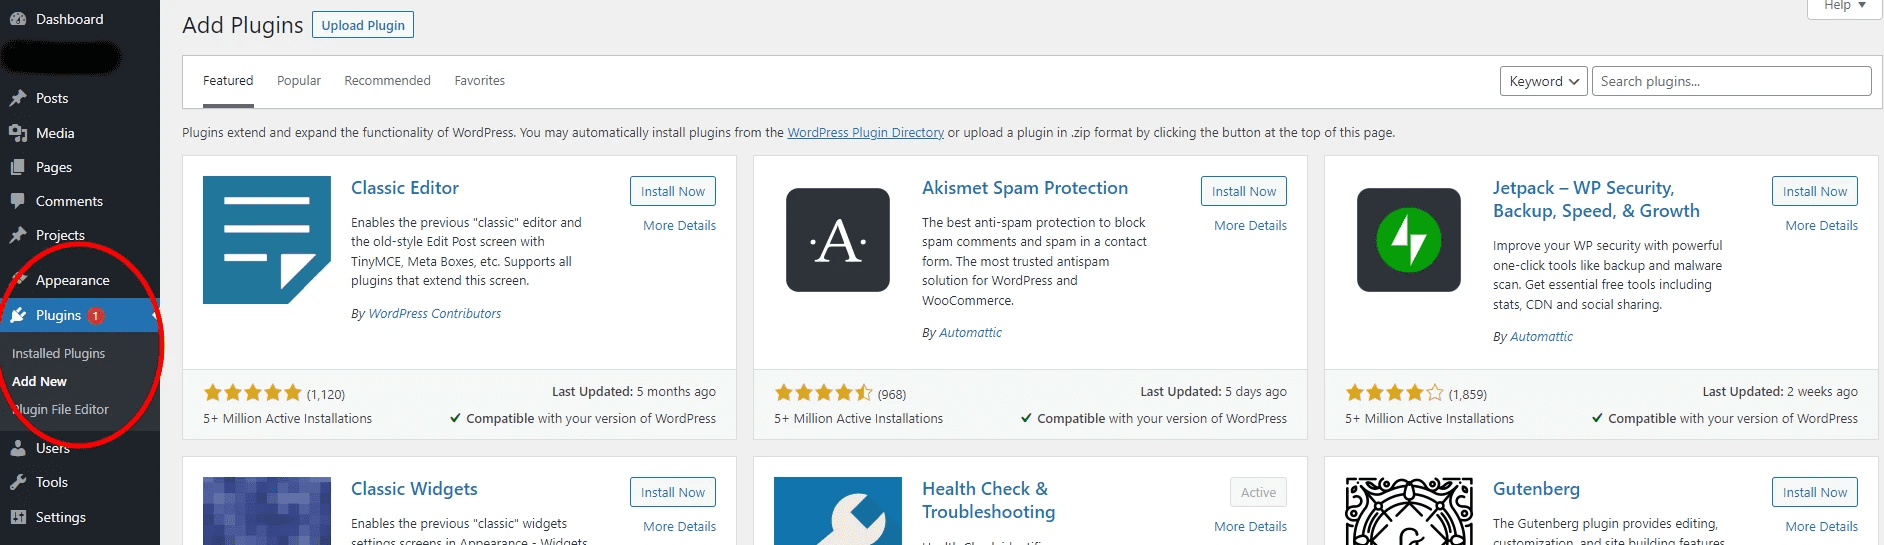Open Health Check & Troubleshooting title link
Viewport: 1884px width, 545px height.
click(988, 500)
